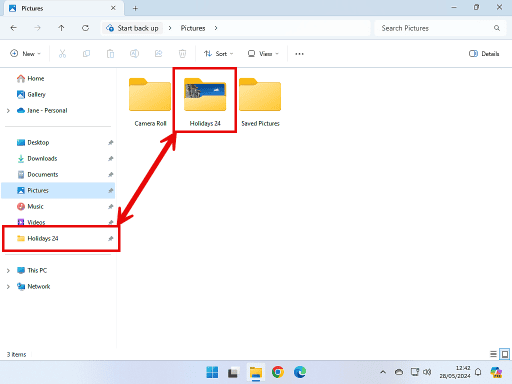Expand chevron after Start back up

tap(170, 28)
